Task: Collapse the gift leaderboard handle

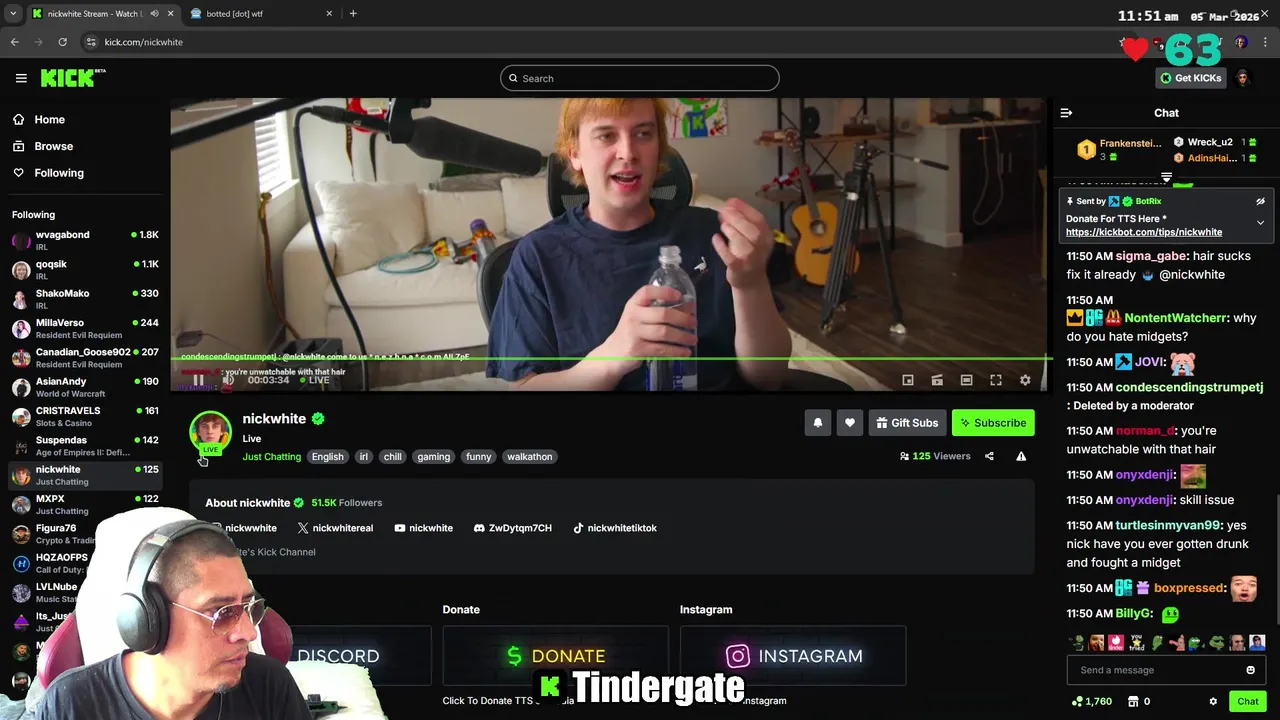Action: pos(1166,177)
